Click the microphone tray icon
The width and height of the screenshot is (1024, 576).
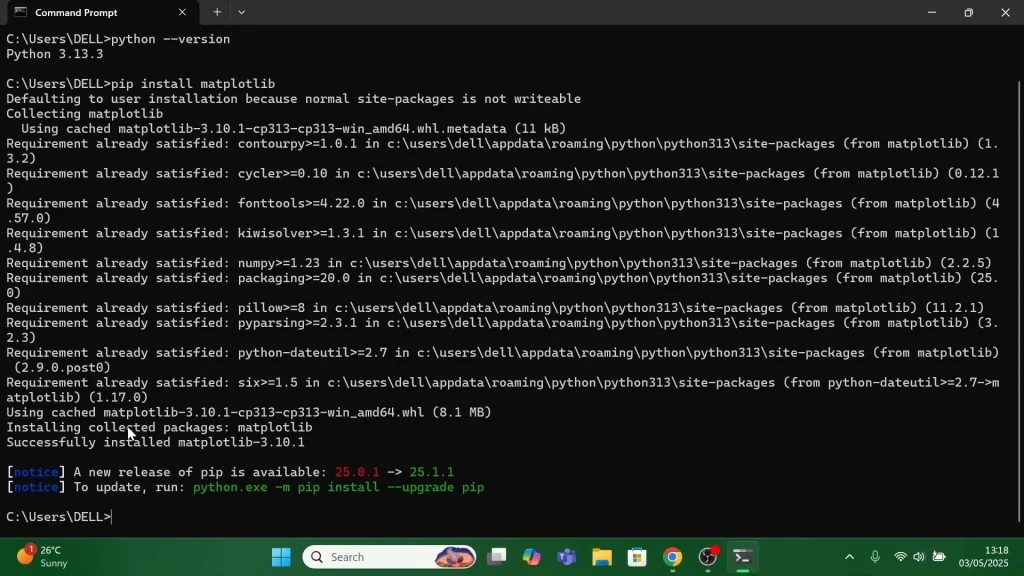coord(875,557)
